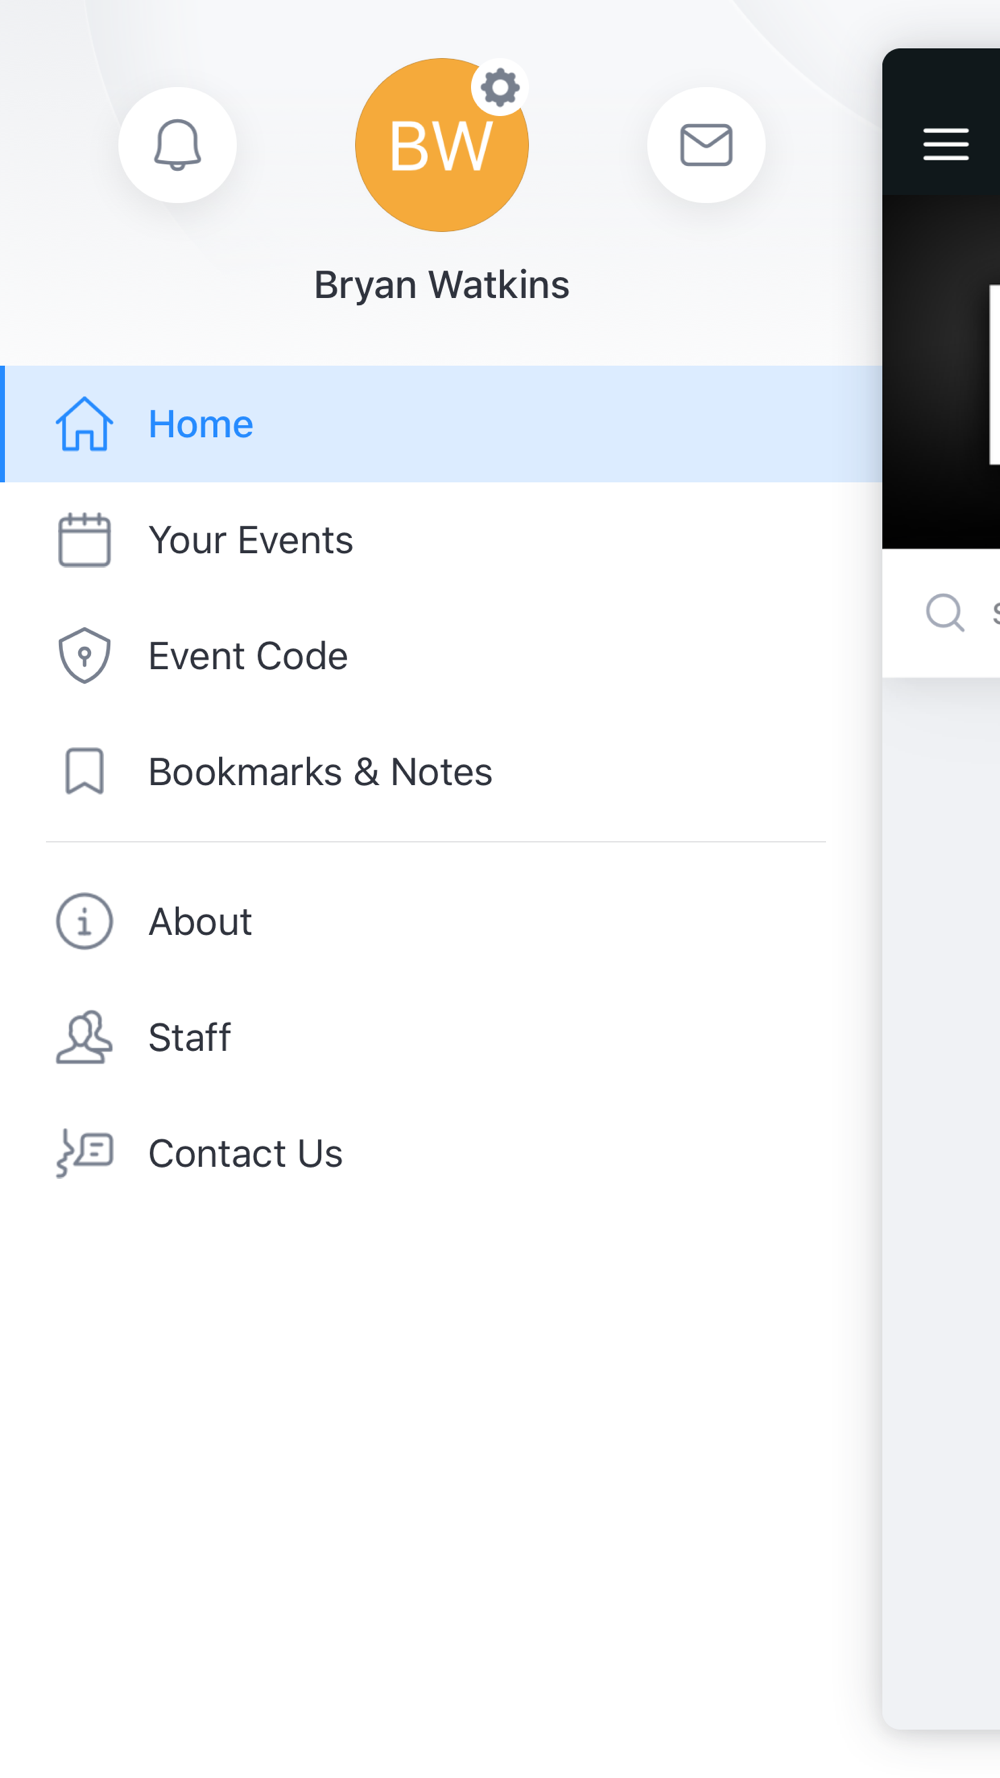
Task: Click the people icon next to Staff
Action: point(84,1037)
